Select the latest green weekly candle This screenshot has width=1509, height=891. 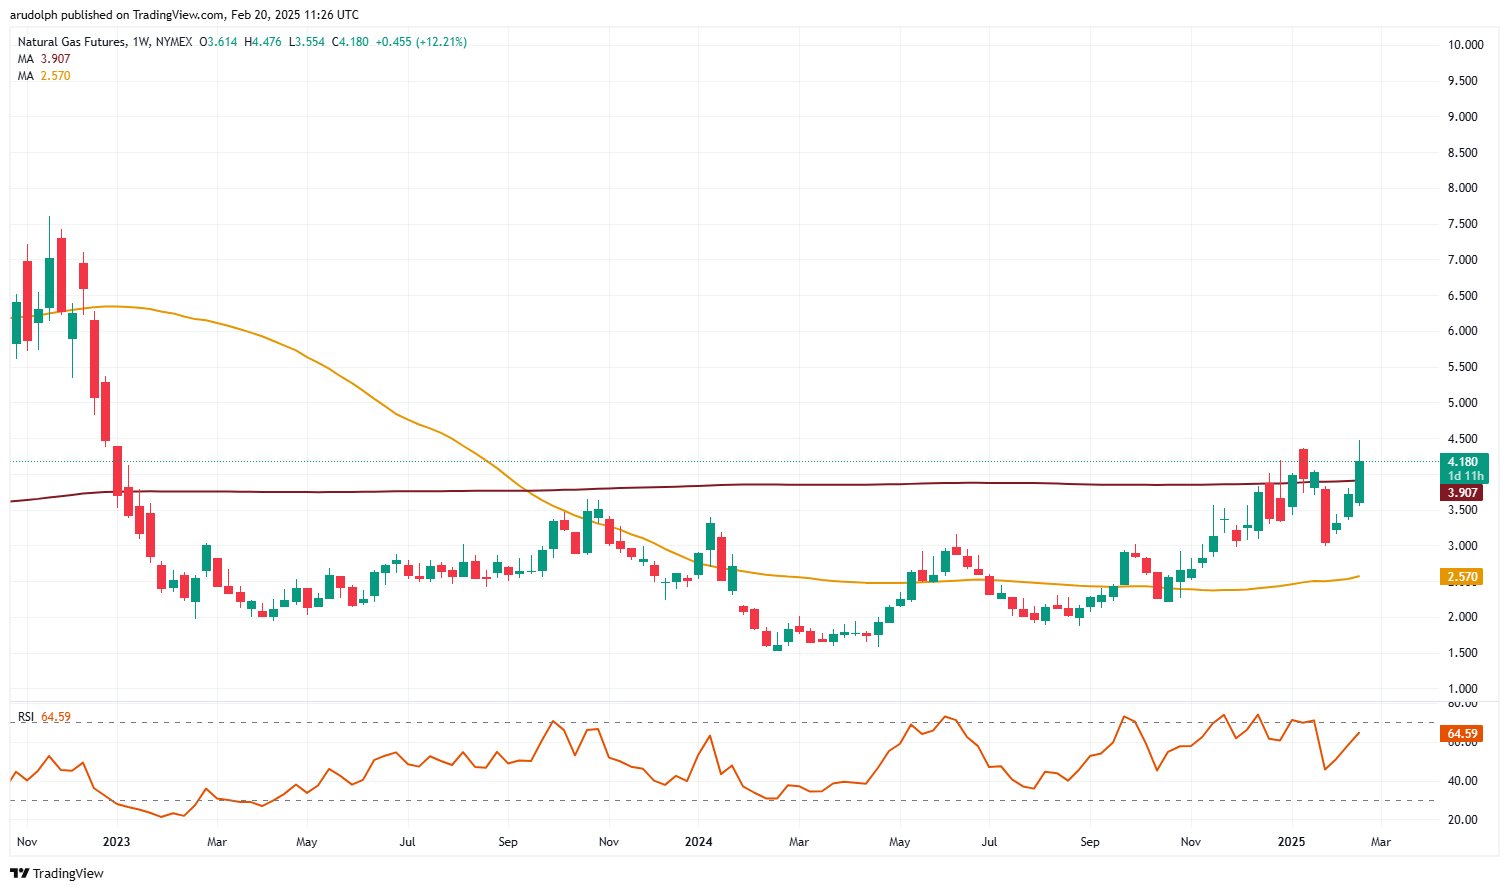tap(1359, 482)
